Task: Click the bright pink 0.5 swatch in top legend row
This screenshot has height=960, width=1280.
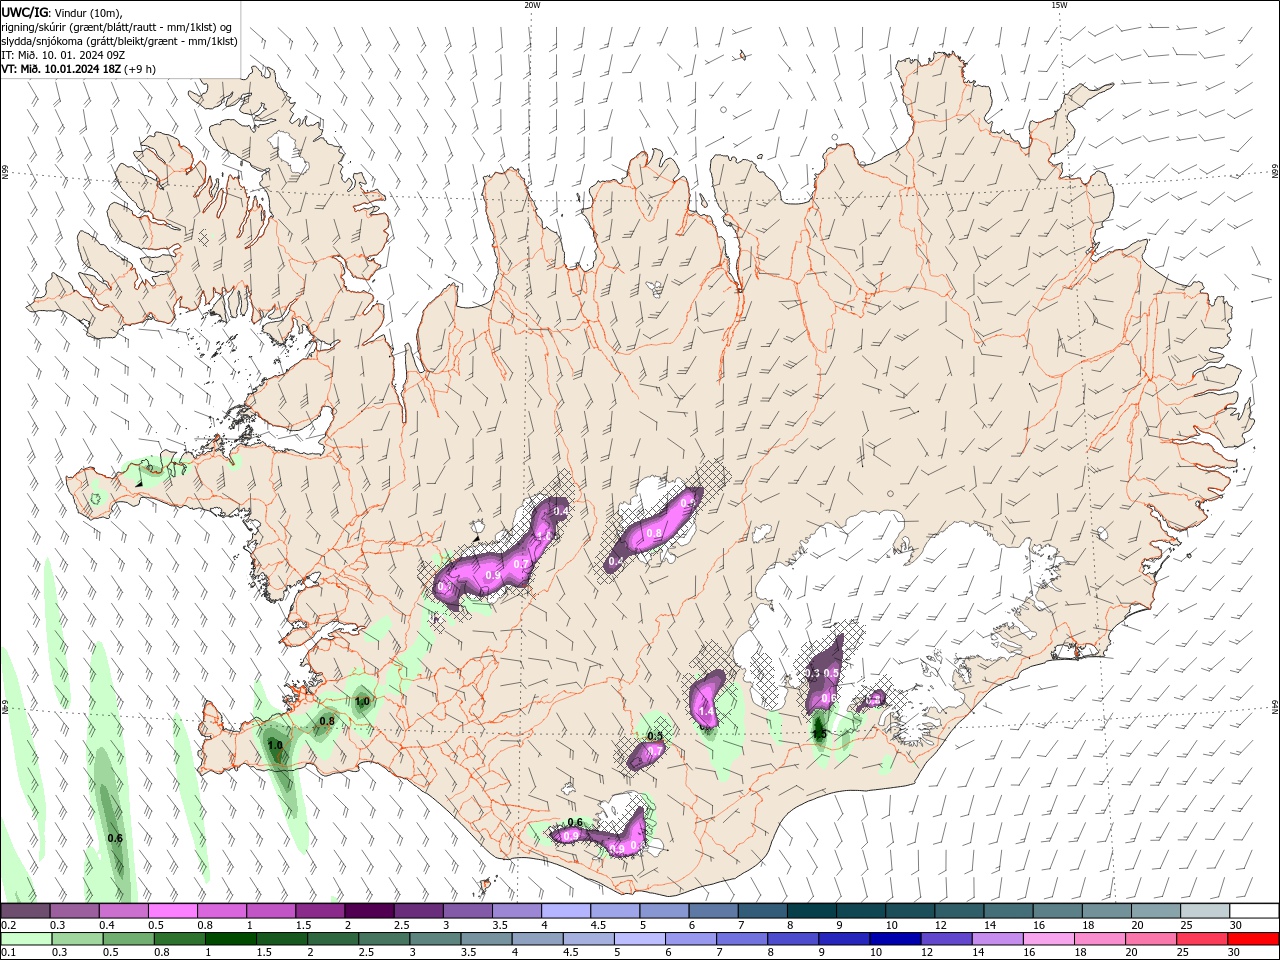Action: [173, 911]
